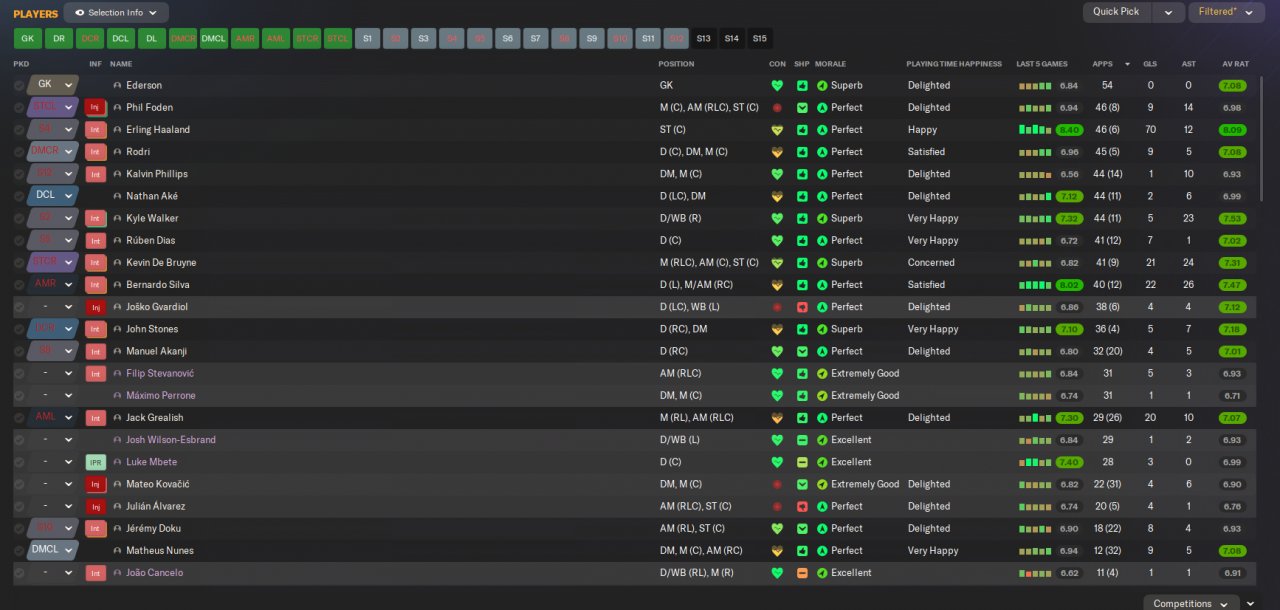1280x610 pixels.
Task: Open Joško Gvardiol's empty position selector
Action: 53,307
